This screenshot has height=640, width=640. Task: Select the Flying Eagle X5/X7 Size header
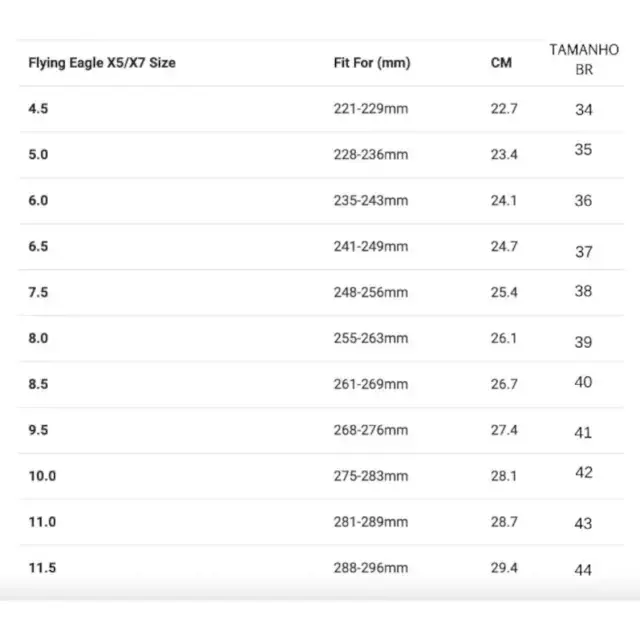[102, 63]
